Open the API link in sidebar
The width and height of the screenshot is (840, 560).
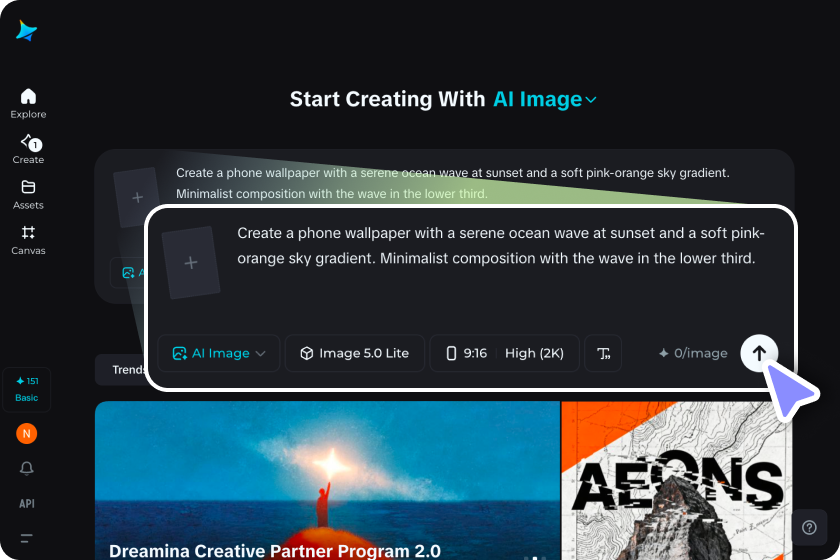click(26, 504)
